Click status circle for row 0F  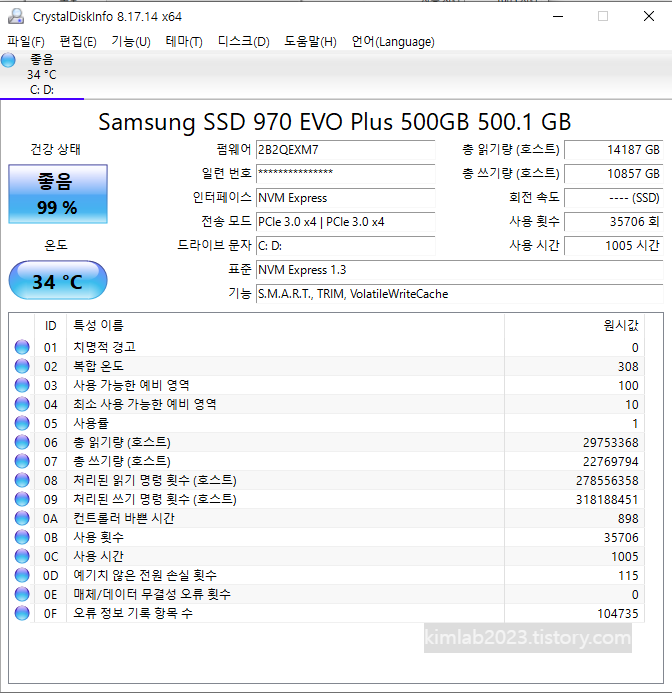[x=22, y=613]
